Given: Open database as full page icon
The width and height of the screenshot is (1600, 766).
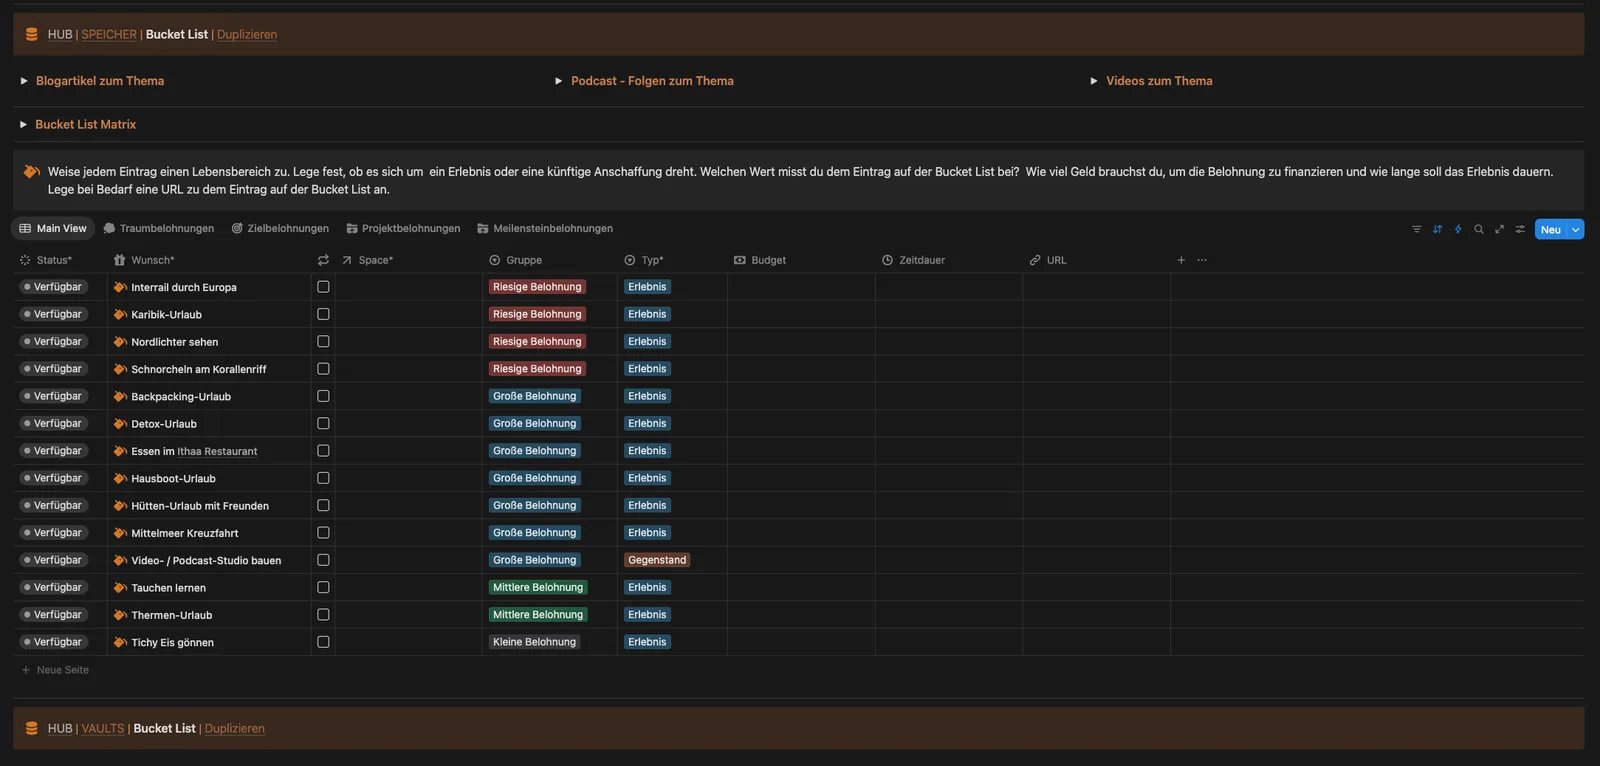Looking at the screenshot, I should [x=1499, y=229].
